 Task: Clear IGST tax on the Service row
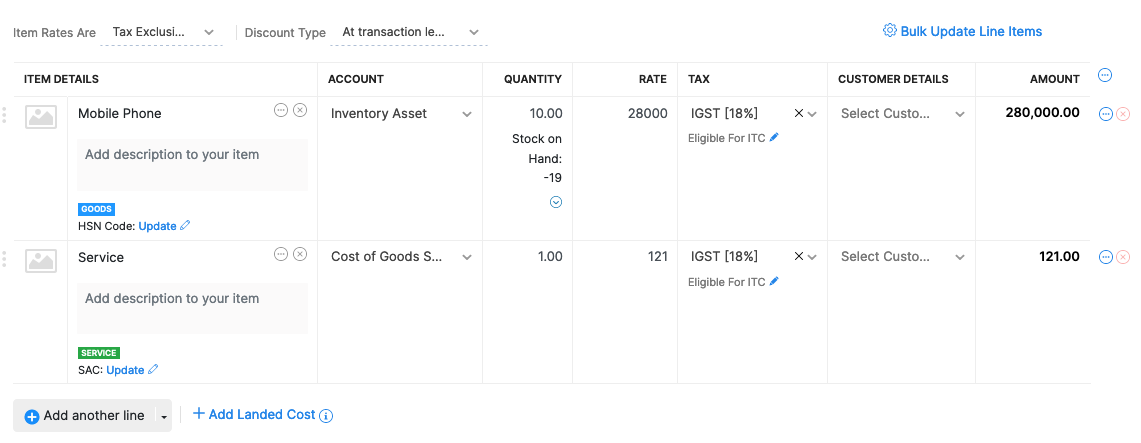click(x=798, y=257)
